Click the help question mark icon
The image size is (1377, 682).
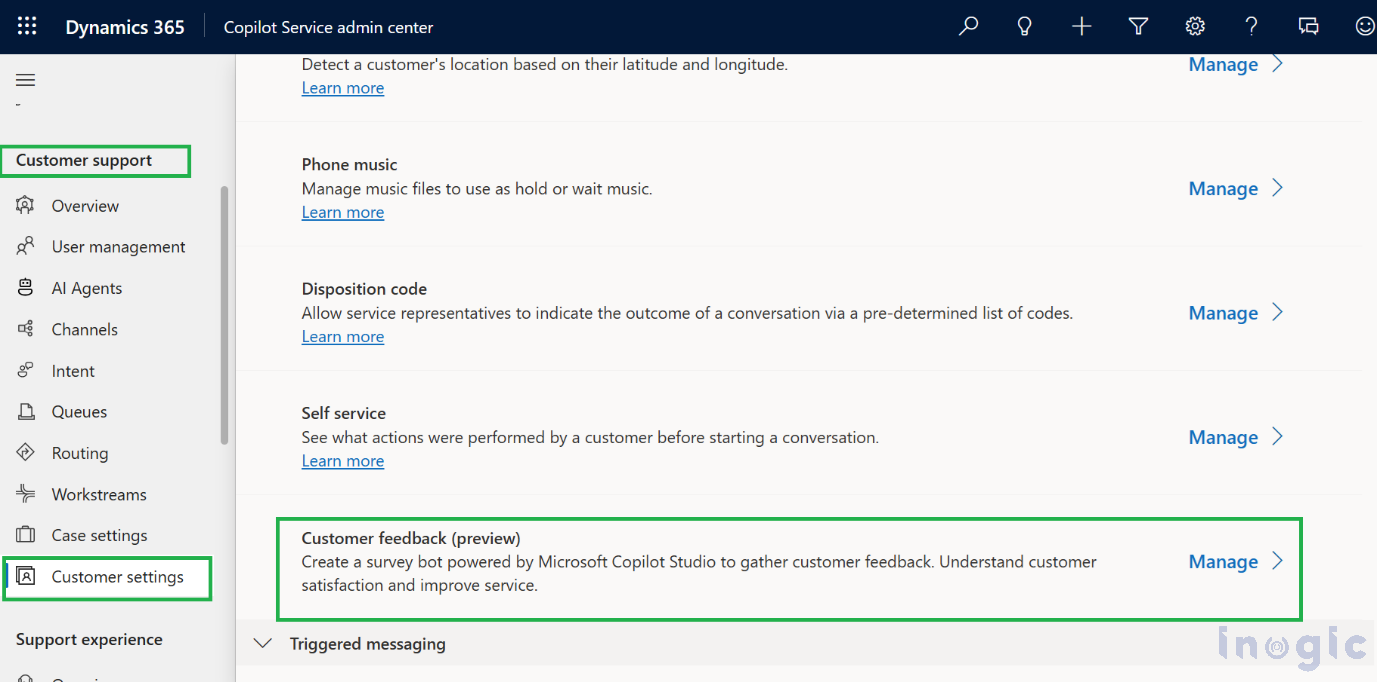point(1251,27)
